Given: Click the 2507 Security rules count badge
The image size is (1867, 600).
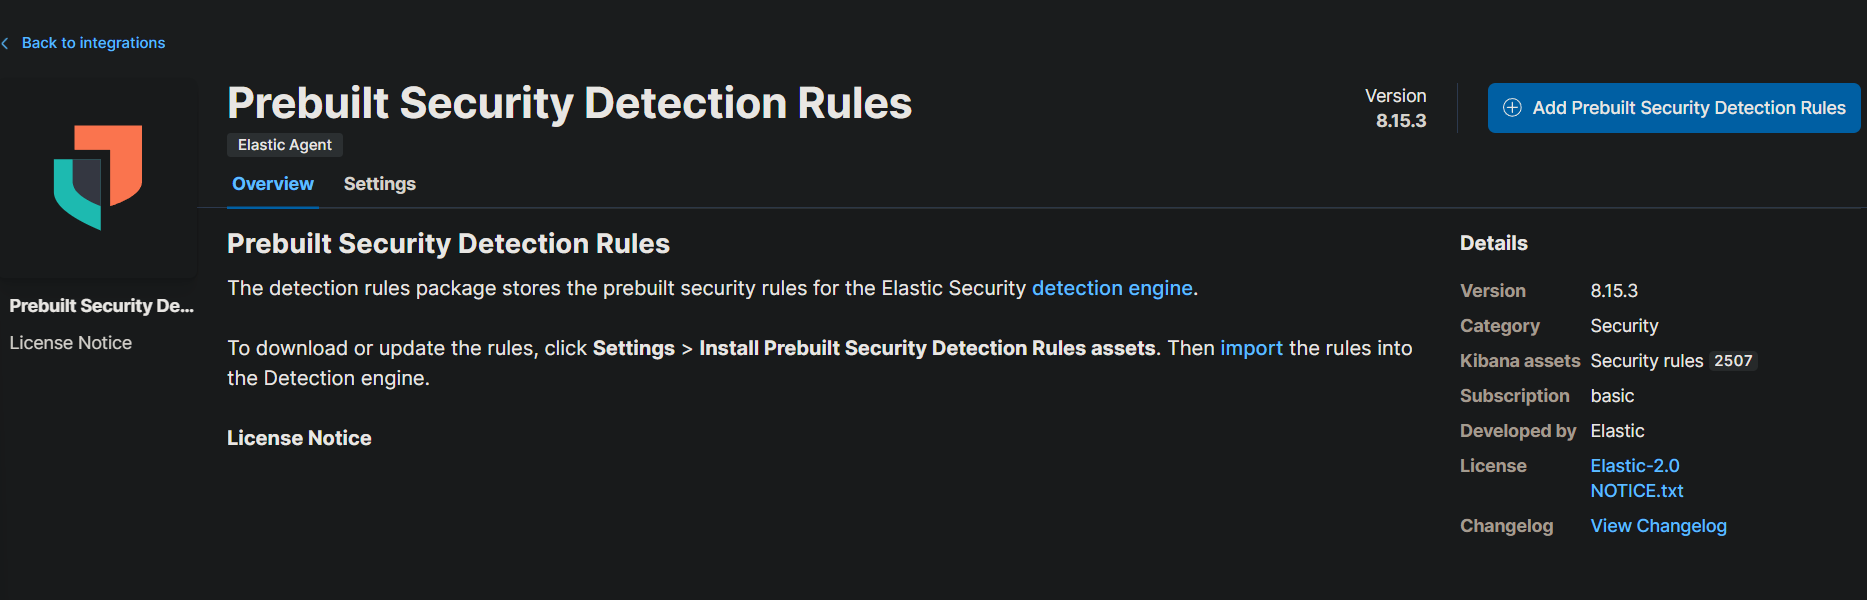Looking at the screenshot, I should 1733,361.
